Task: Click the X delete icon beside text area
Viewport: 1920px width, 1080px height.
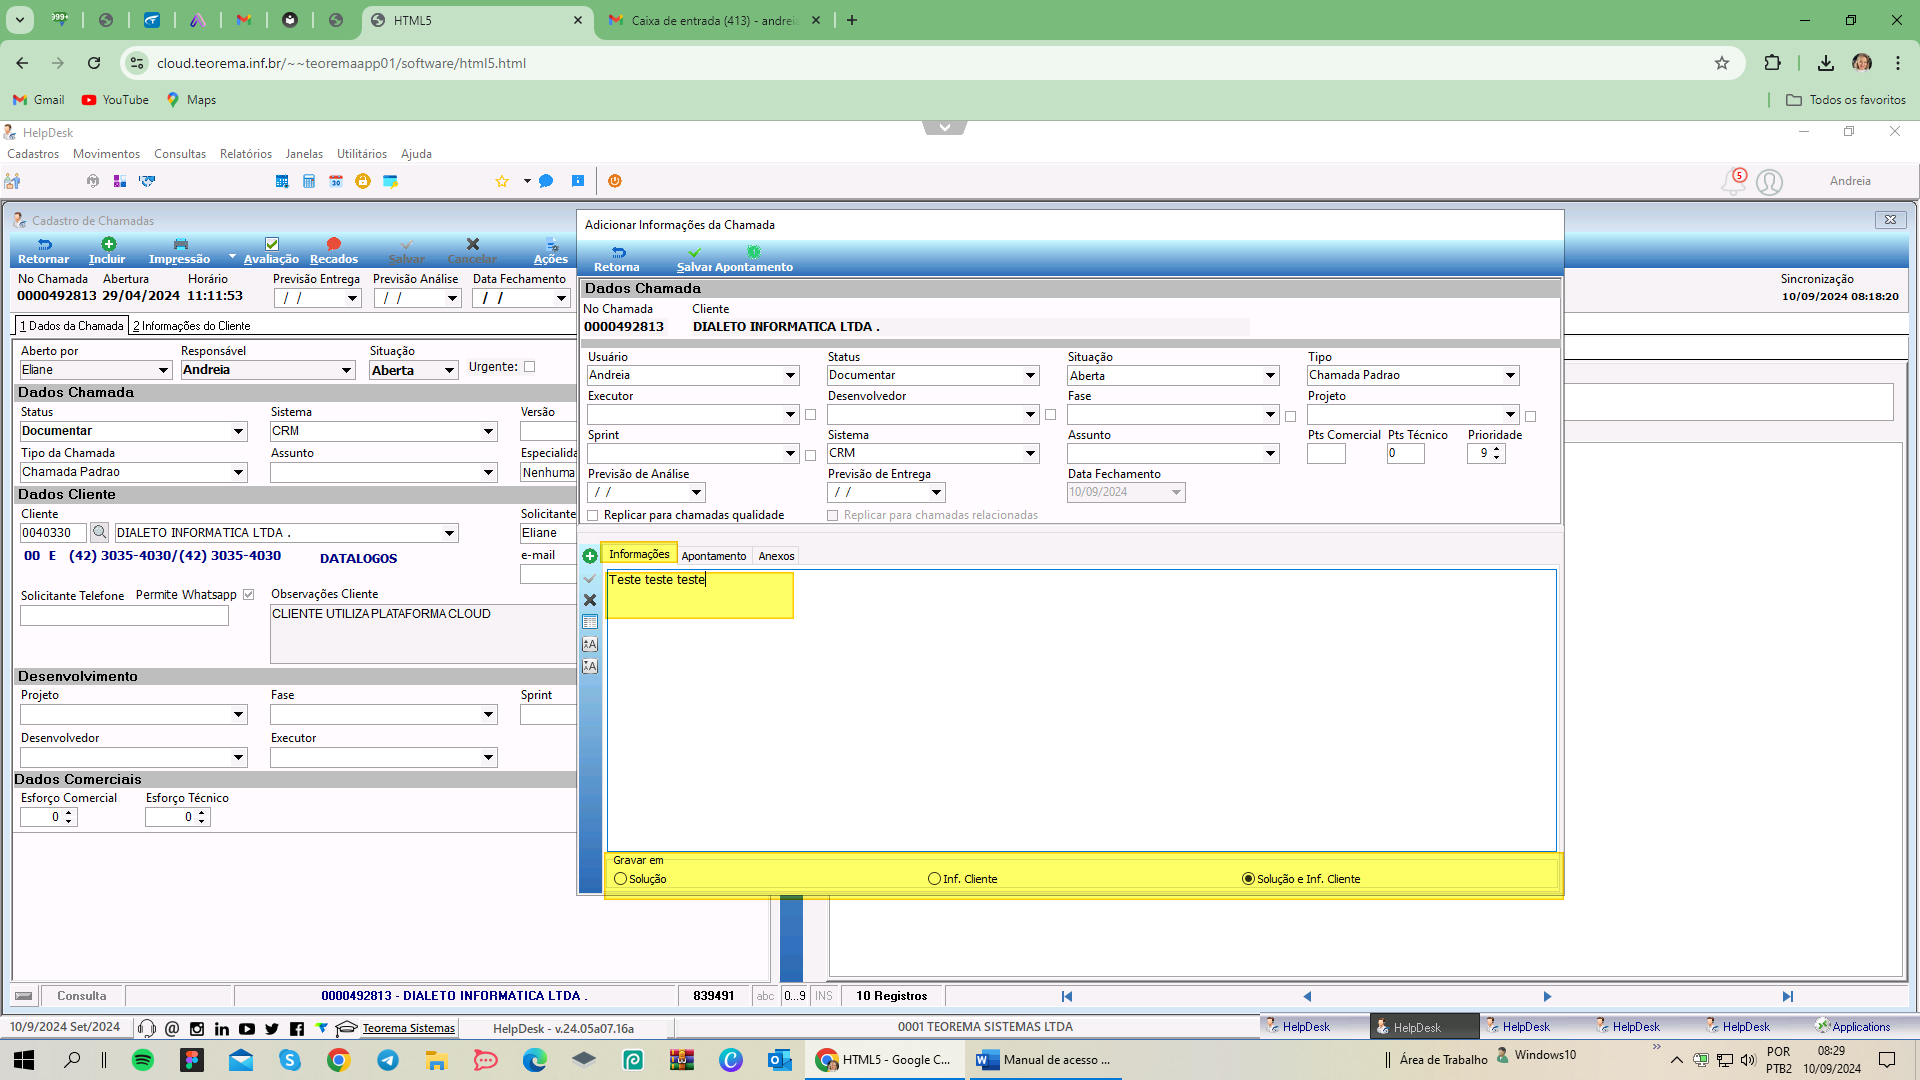Action: point(590,600)
